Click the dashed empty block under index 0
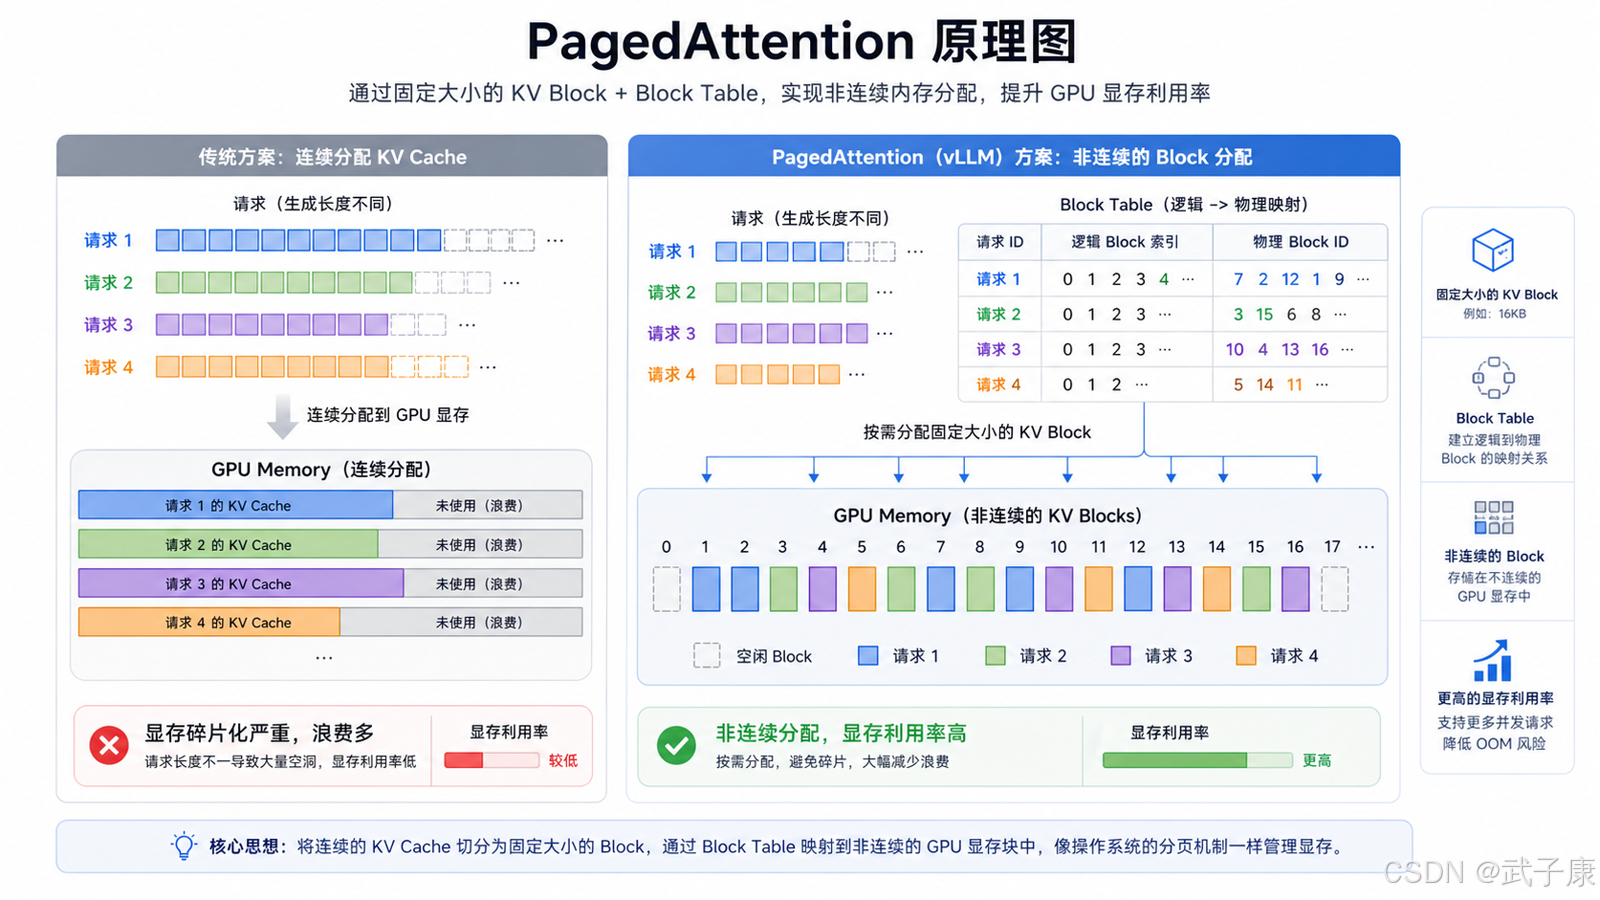The height and width of the screenshot is (900, 1600). coord(667,589)
